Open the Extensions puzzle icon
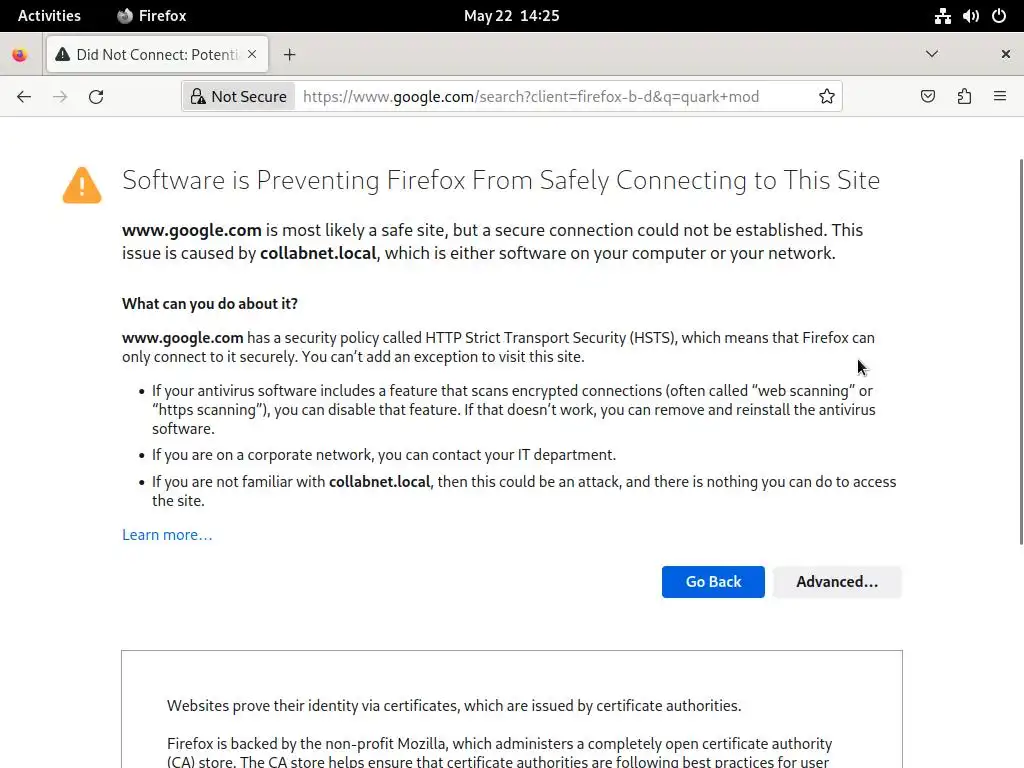The height and width of the screenshot is (768, 1024). point(964,97)
